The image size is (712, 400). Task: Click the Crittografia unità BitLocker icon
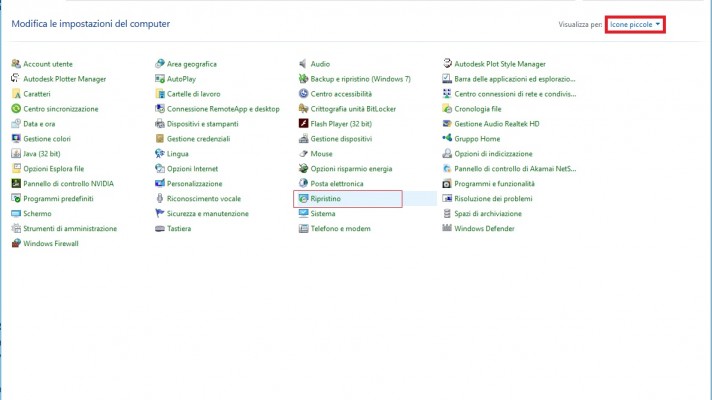click(x=303, y=109)
